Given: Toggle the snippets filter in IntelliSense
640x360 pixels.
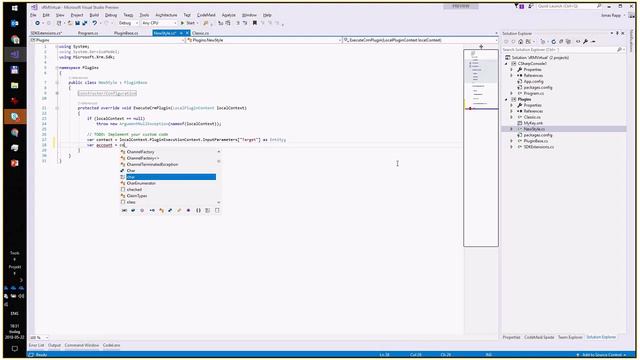Looking at the screenshot, I should (217, 210).
